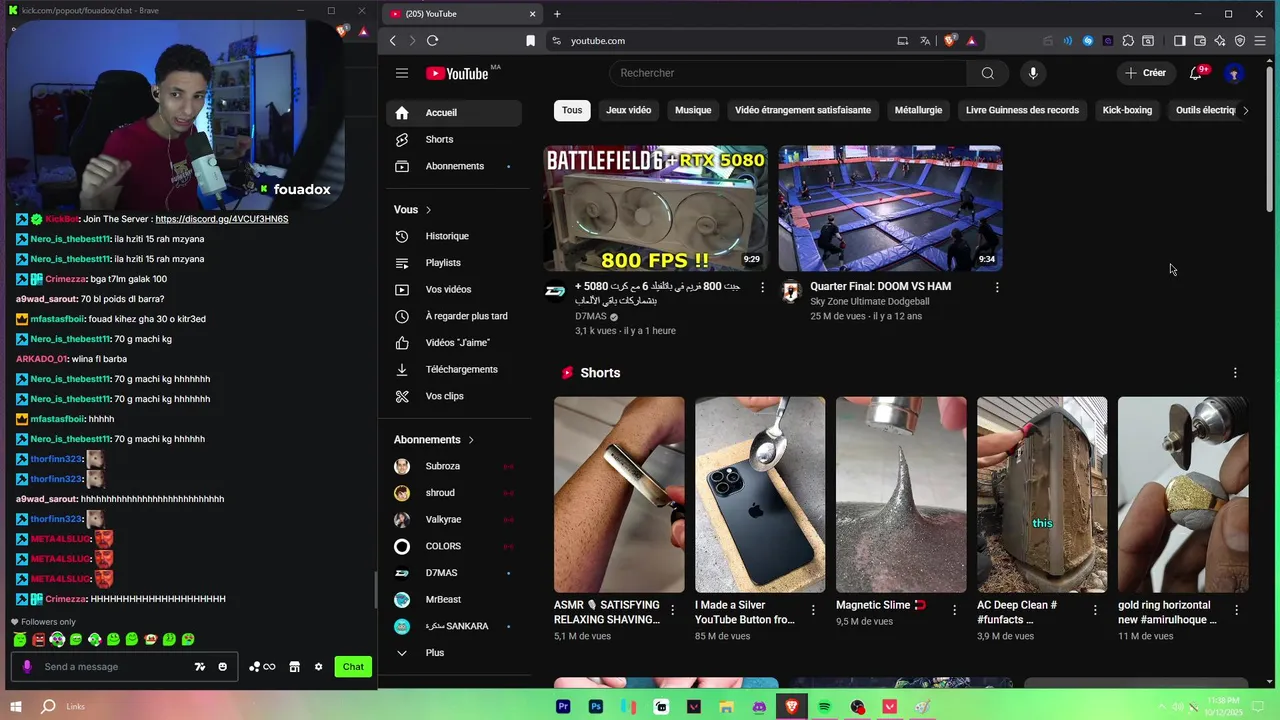1280x720 pixels.
Task: Open the Windows Start menu
Action: [16, 707]
